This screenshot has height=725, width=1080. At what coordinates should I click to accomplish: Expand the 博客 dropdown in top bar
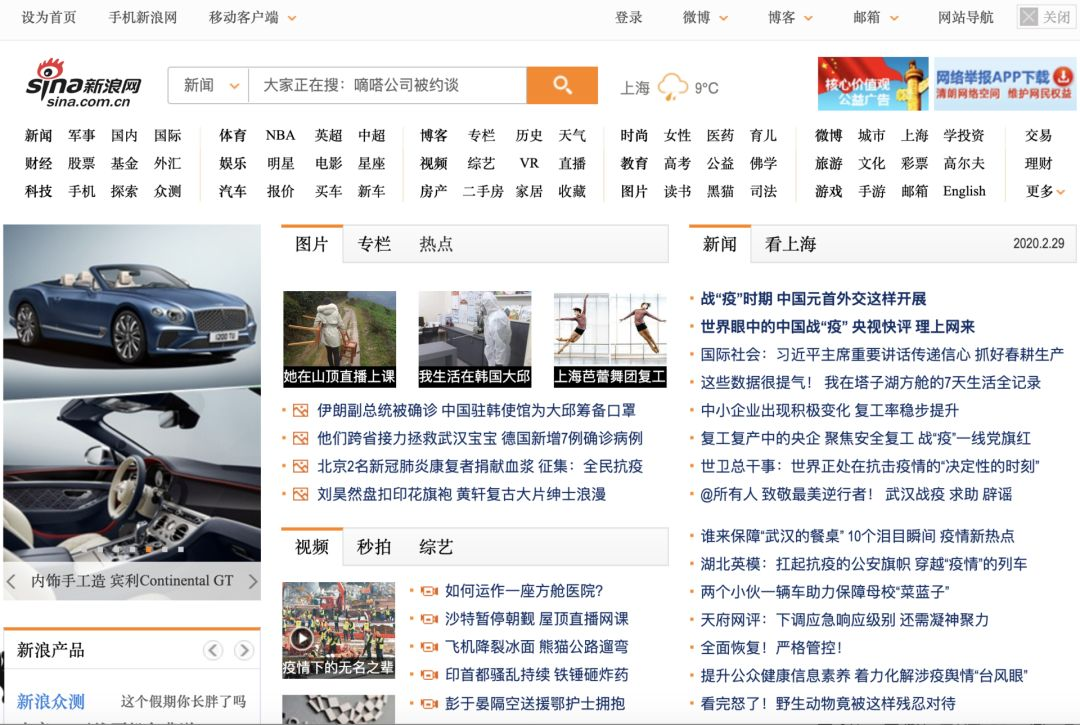(x=809, y=19)
